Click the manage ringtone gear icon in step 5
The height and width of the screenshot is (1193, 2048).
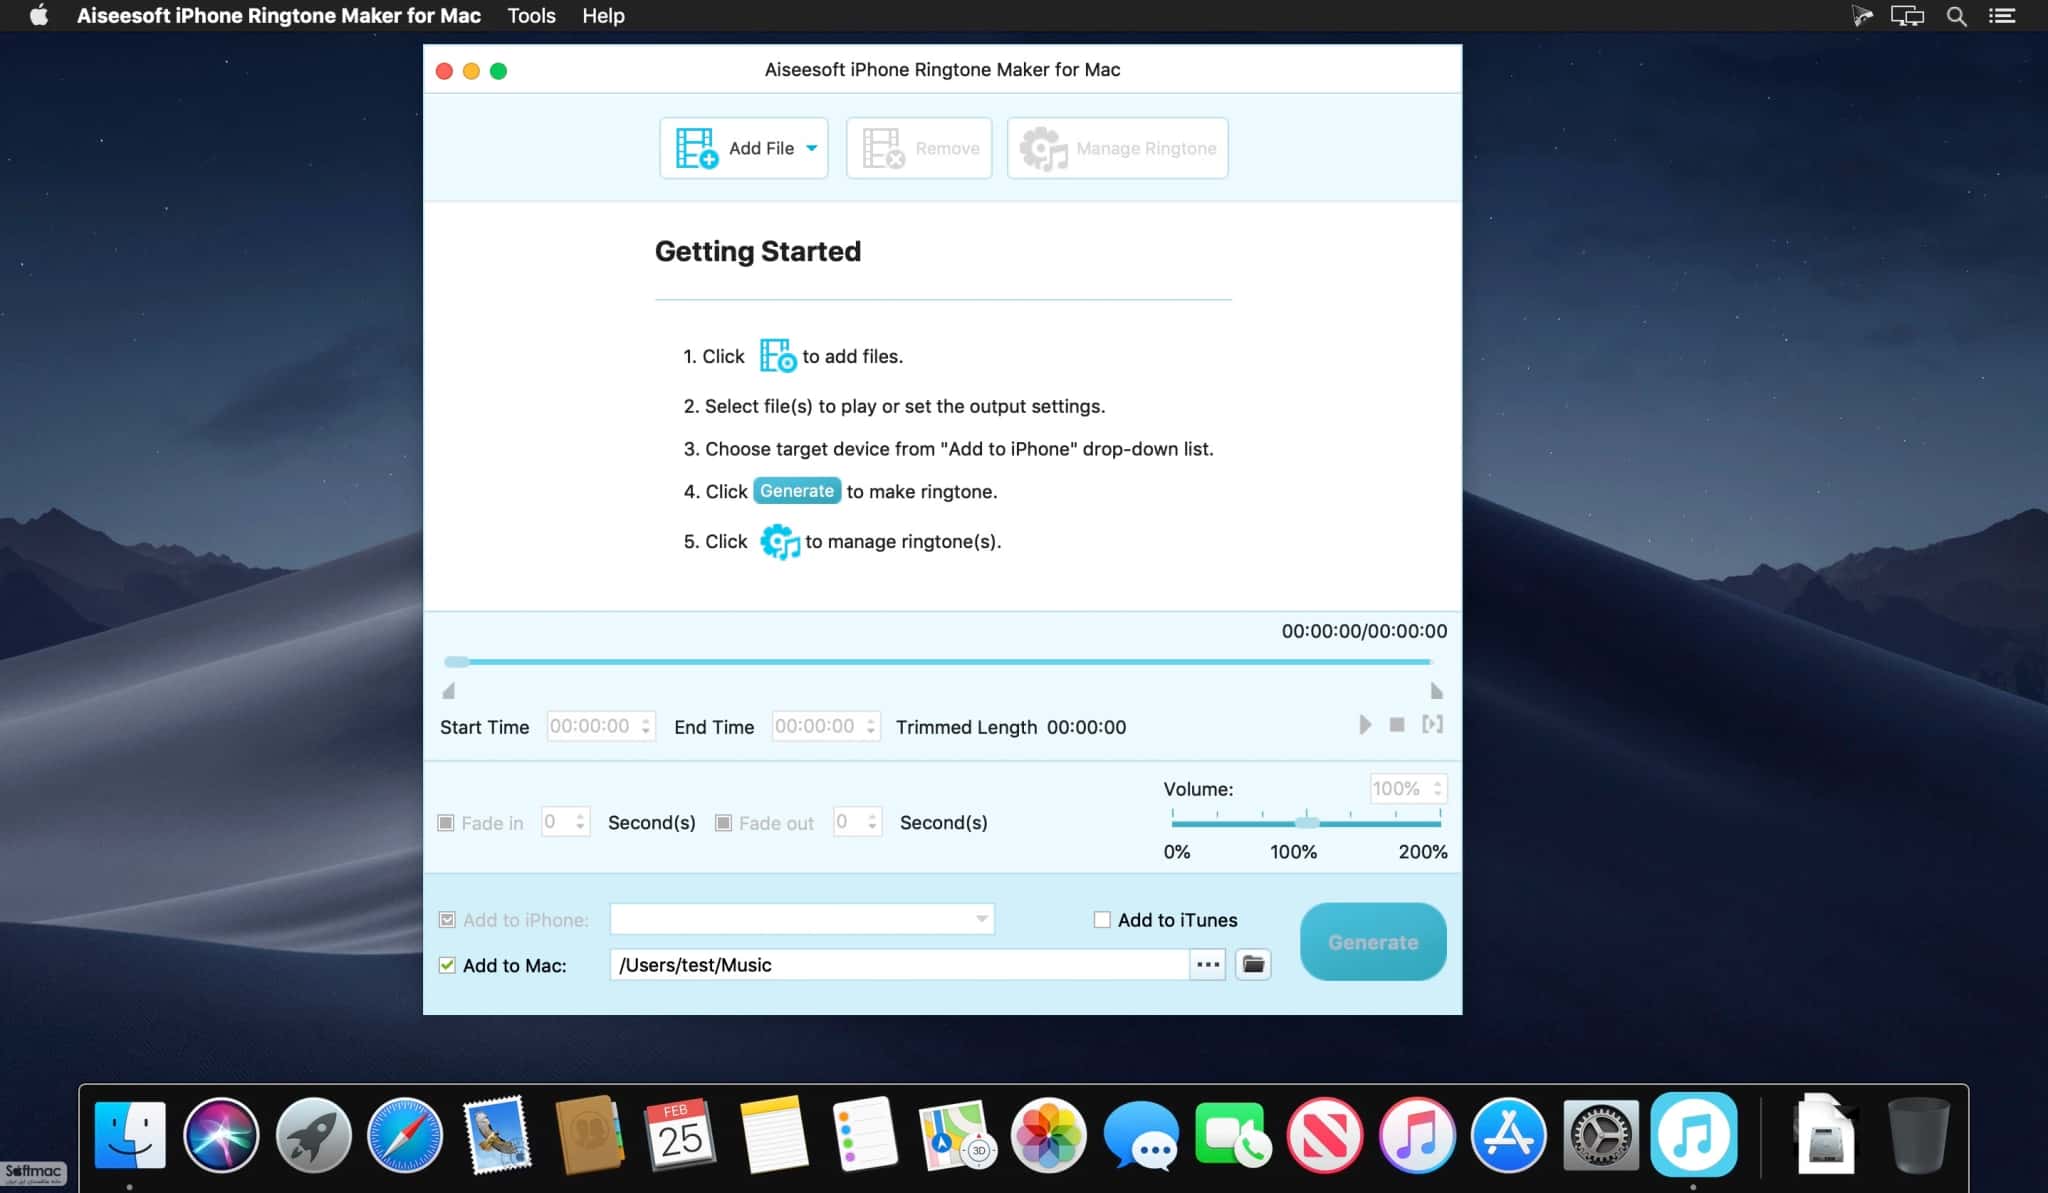[780, 541]
